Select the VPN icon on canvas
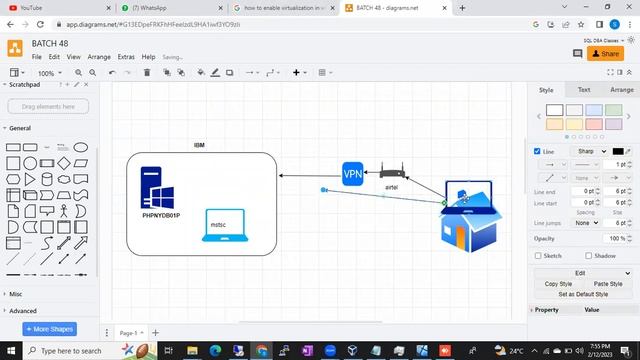This screenshot has width=640, height=360. pos(353,174)
